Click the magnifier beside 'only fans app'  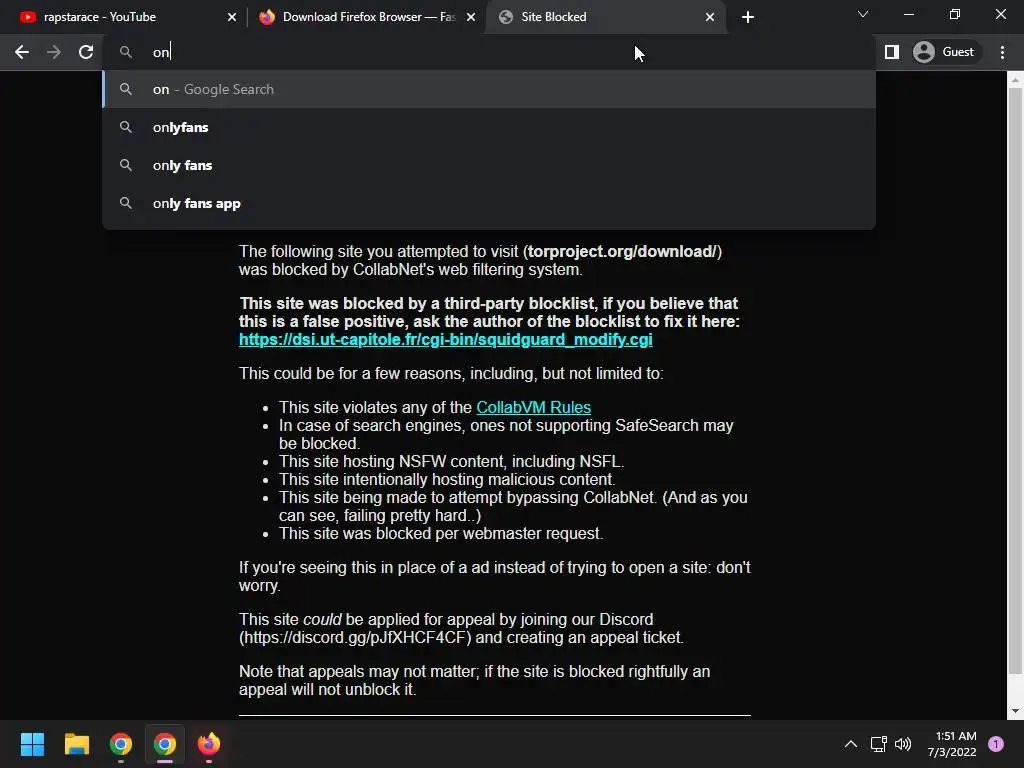(125, 203)
